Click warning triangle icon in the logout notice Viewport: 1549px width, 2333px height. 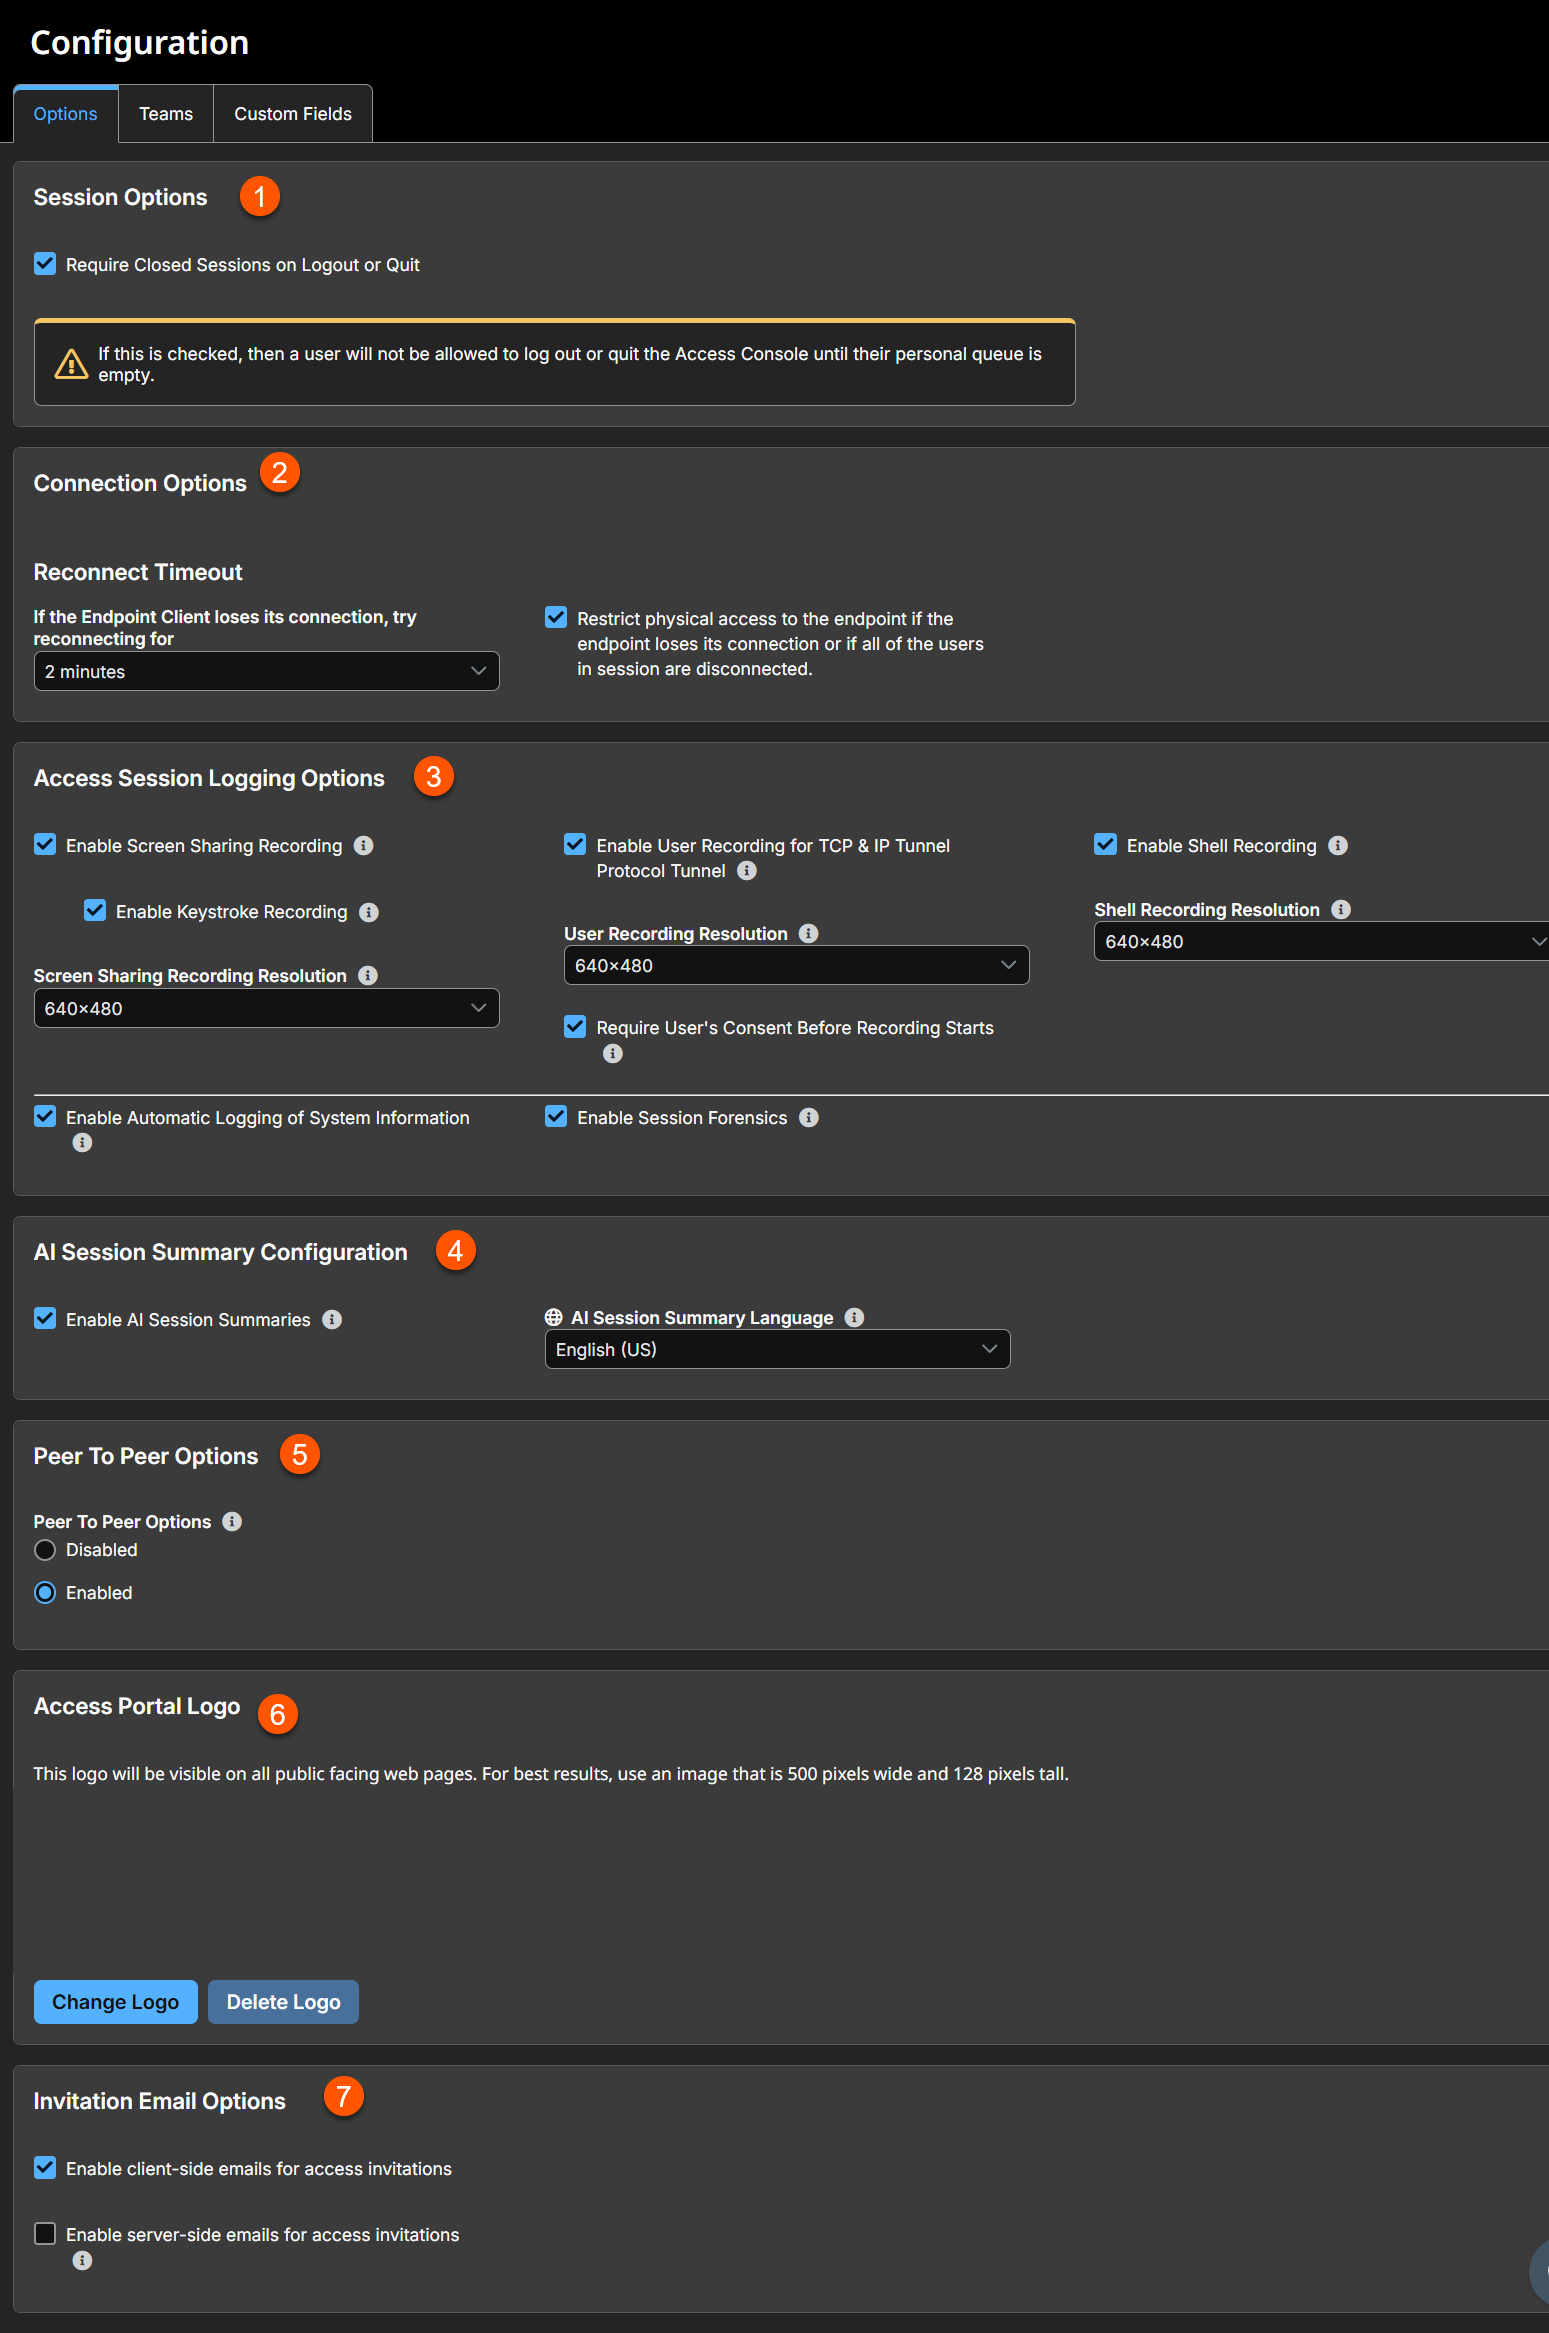71,364
